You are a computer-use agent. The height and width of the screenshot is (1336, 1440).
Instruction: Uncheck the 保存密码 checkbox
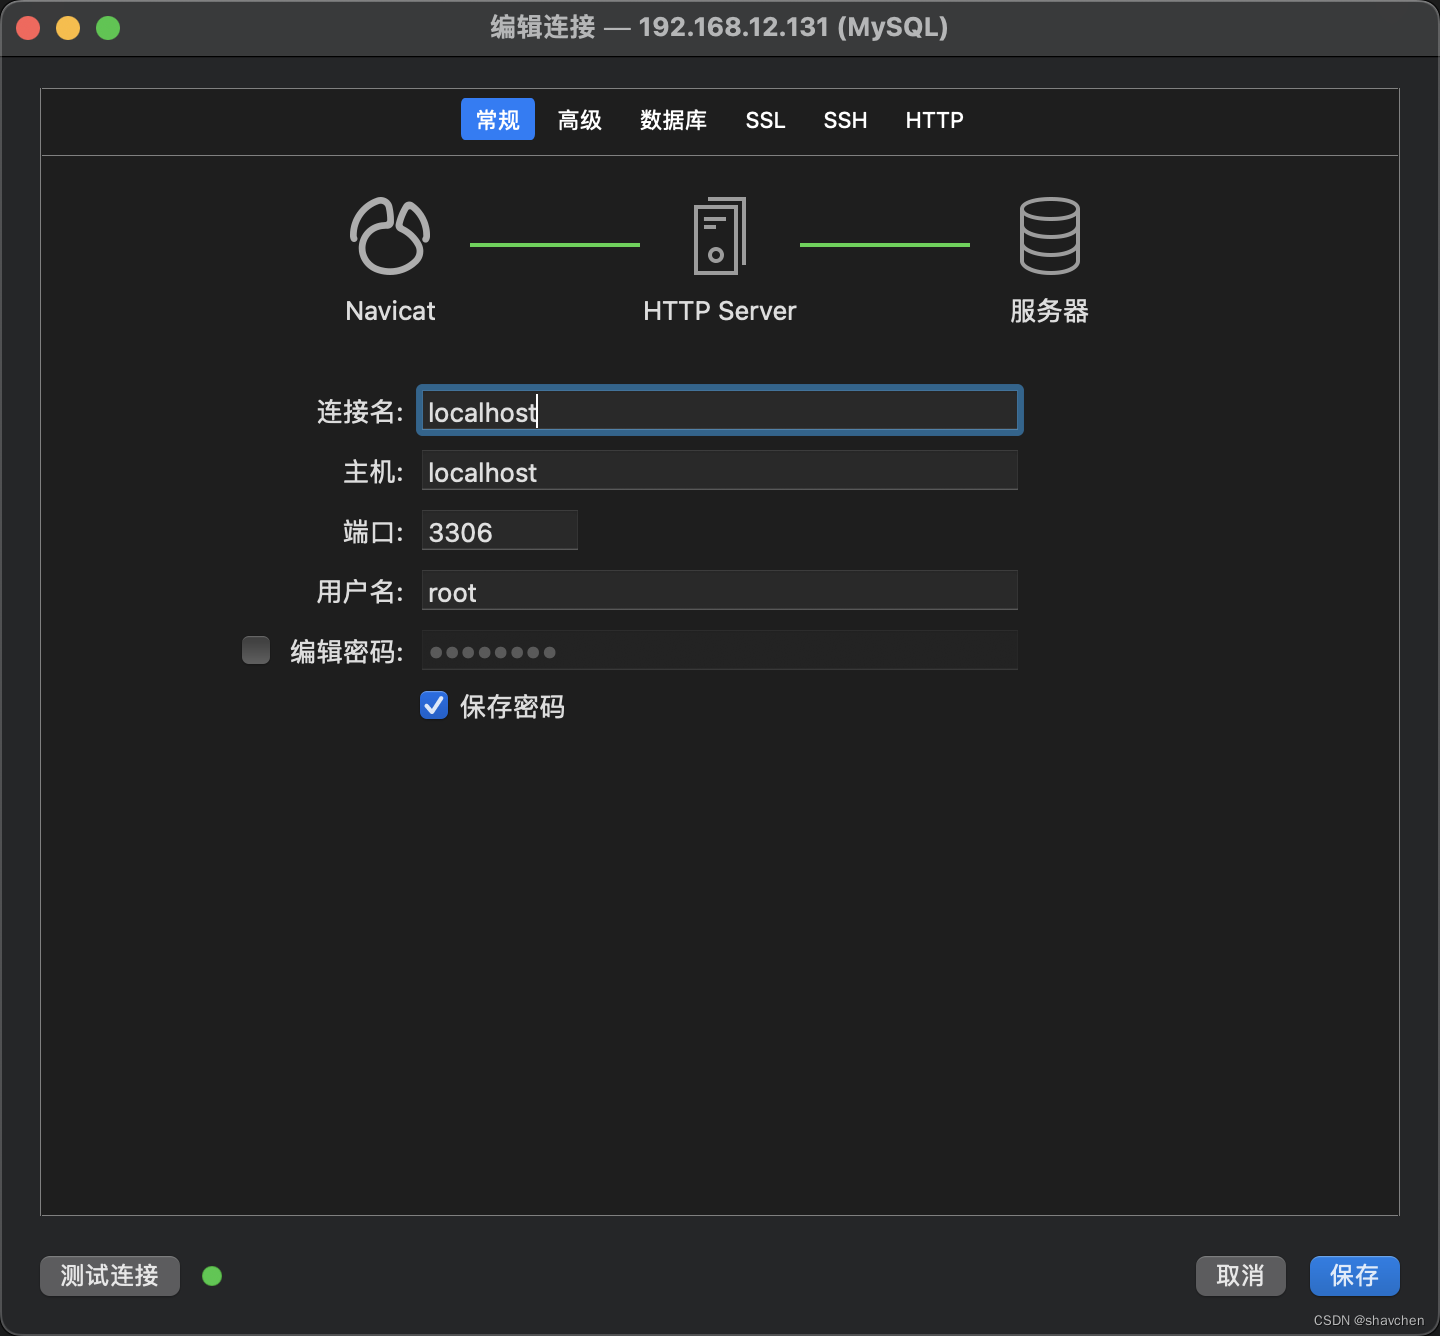click(434, 705)
